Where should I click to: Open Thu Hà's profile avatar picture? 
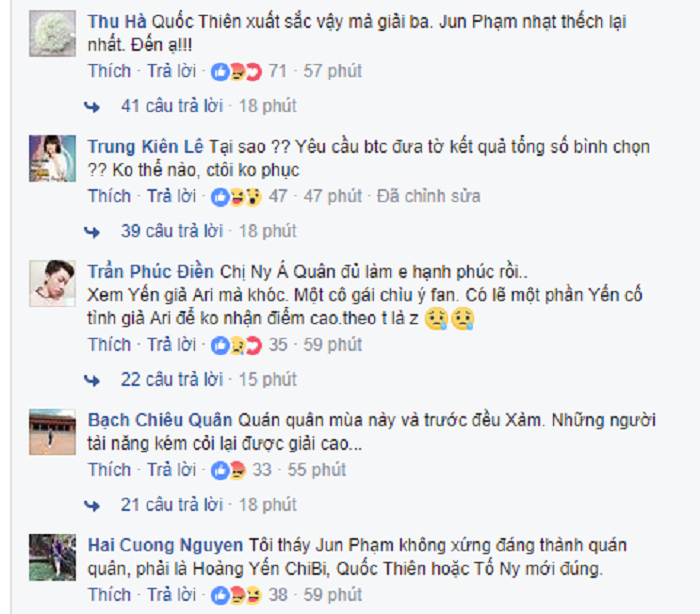point(52,33)
